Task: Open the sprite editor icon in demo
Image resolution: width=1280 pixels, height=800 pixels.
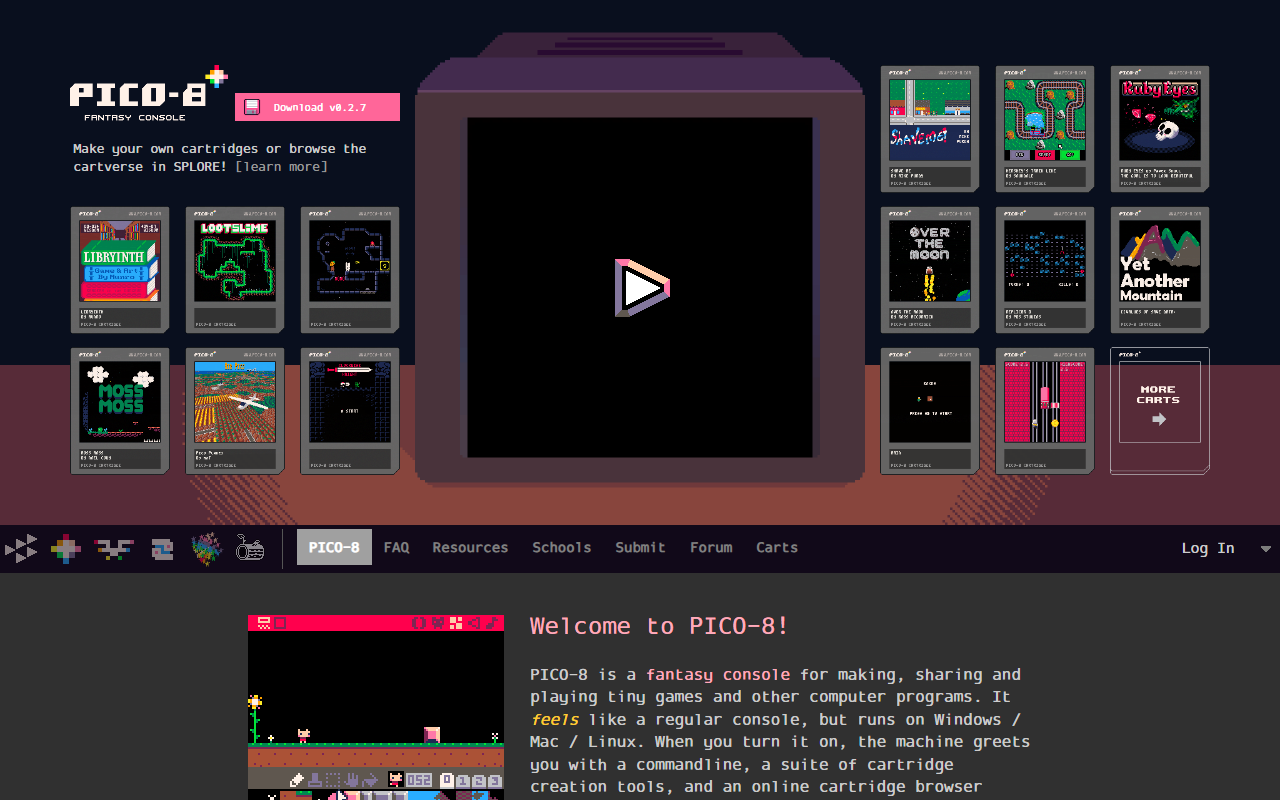Action: pos(438,623)
